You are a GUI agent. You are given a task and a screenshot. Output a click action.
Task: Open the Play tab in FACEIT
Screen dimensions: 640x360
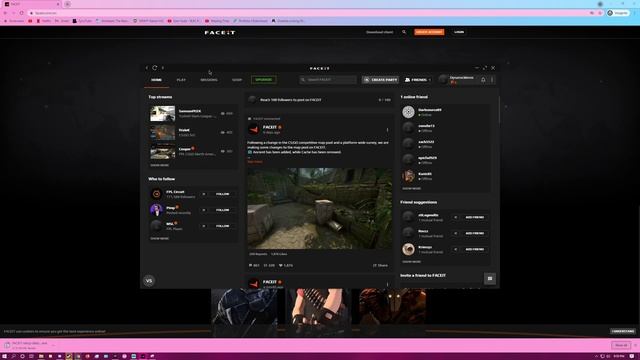coord(181,80)
